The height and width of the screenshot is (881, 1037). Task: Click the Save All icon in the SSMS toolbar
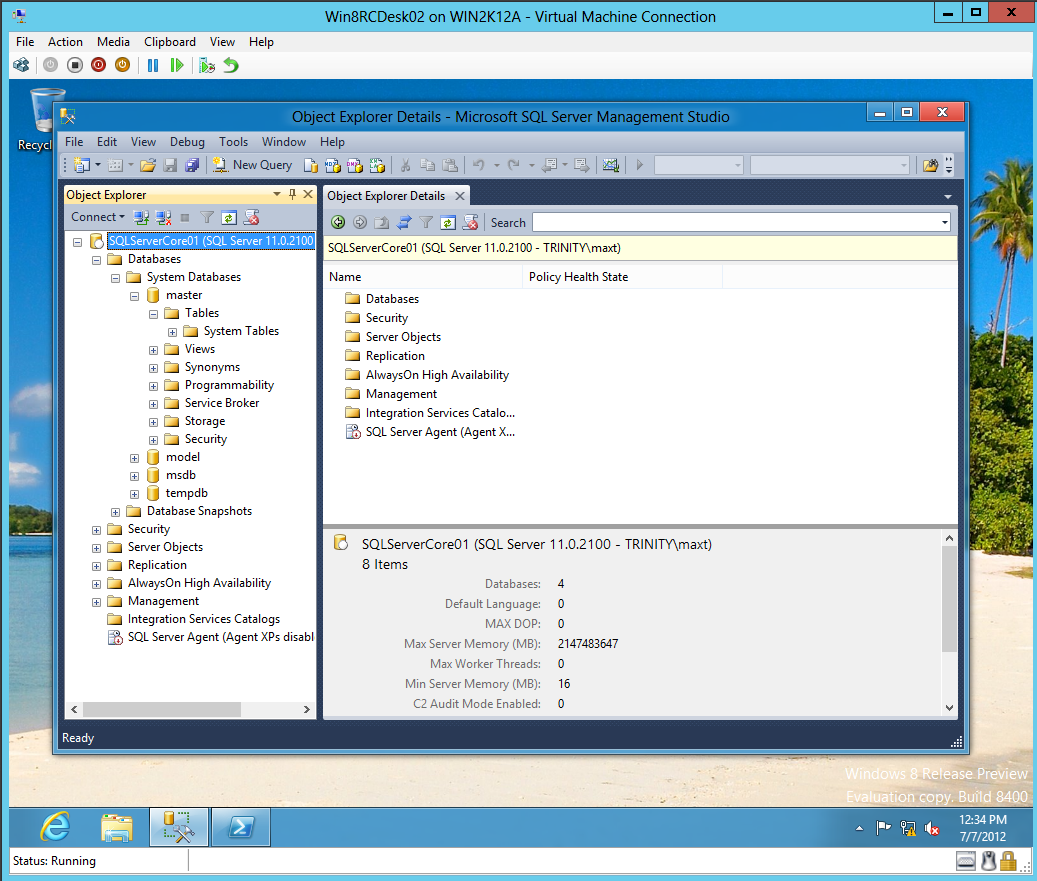click(192, 165)
